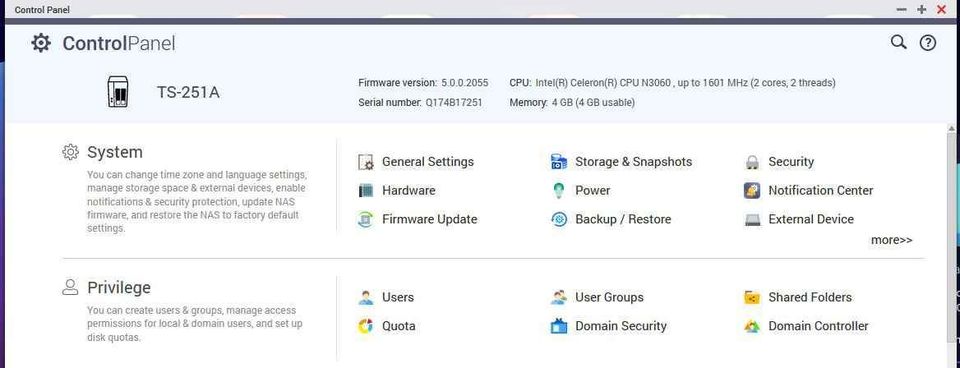This screenshot has height=368, width=960.
Task: Click the Quota pie chart icon
Action: coord(366,326)
